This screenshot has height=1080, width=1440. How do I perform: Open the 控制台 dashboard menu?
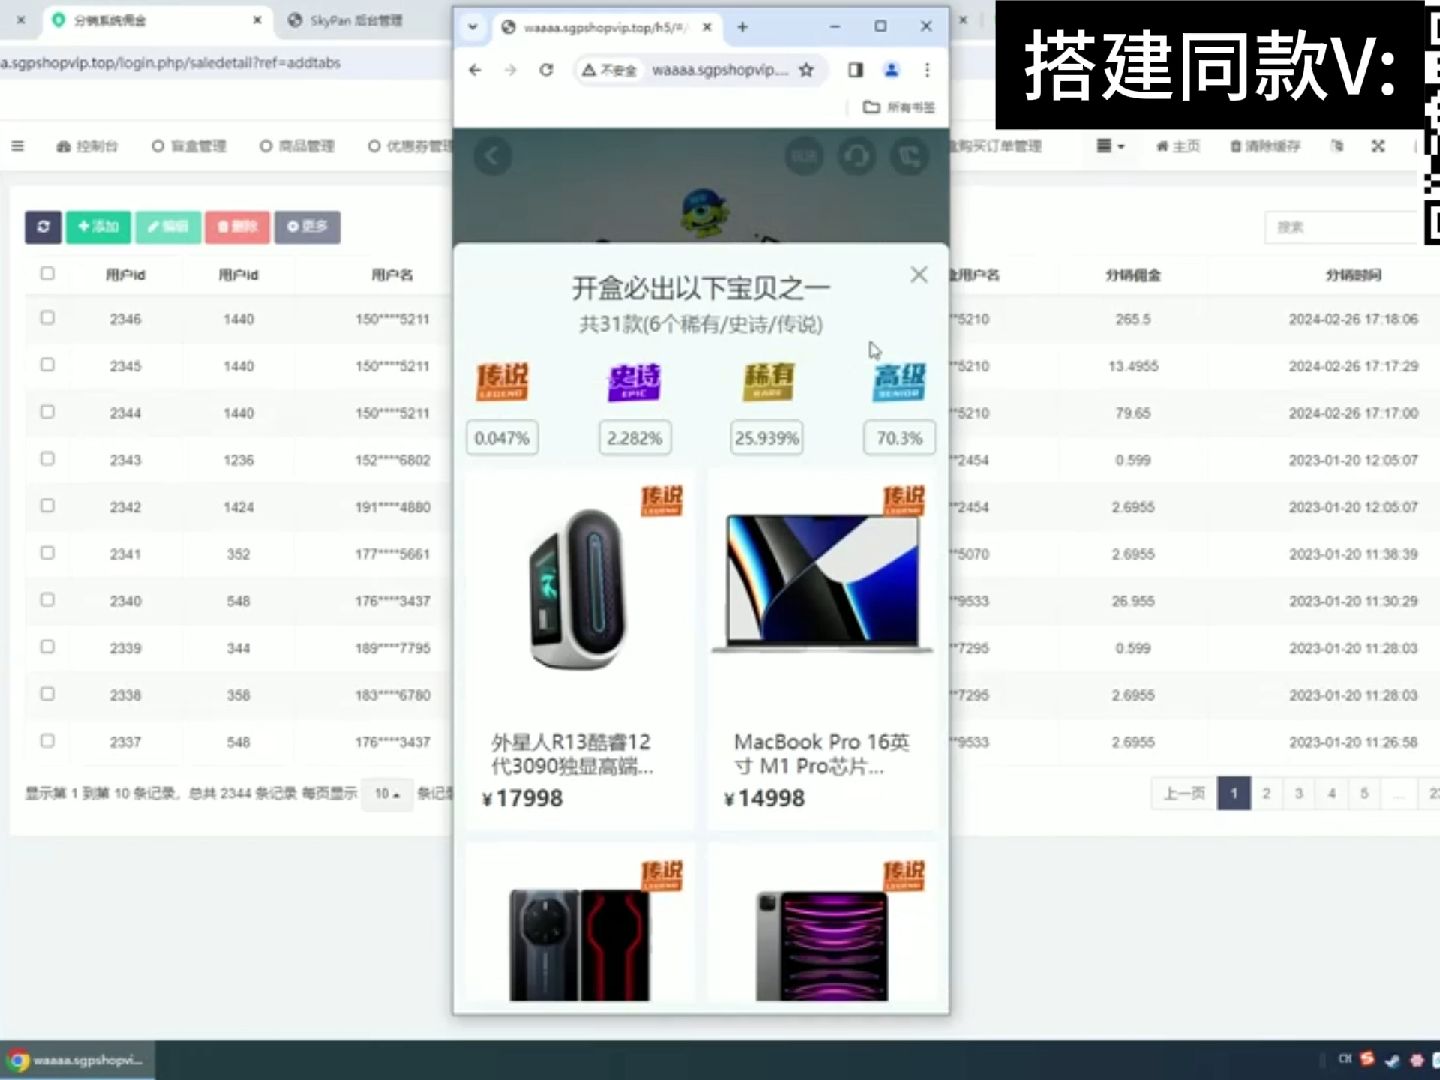point(87,146)
